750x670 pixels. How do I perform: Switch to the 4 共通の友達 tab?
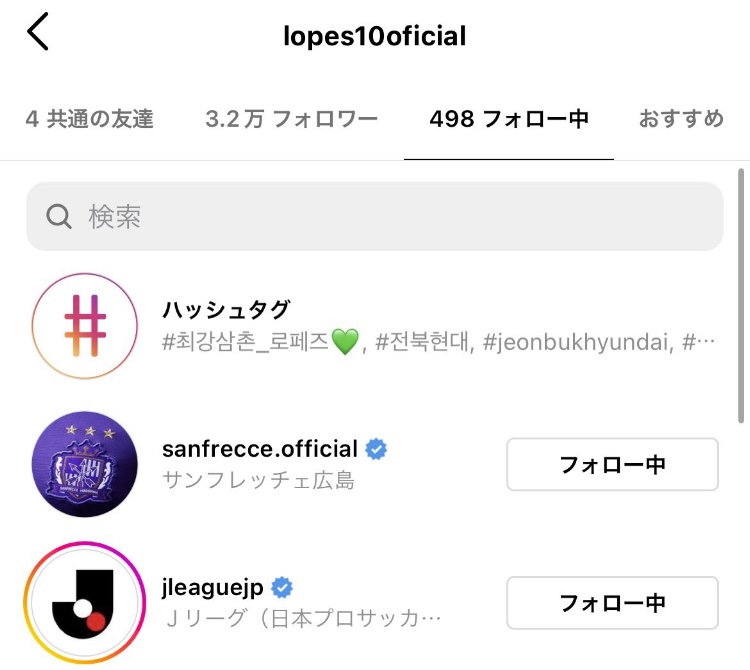click(89, 119)
